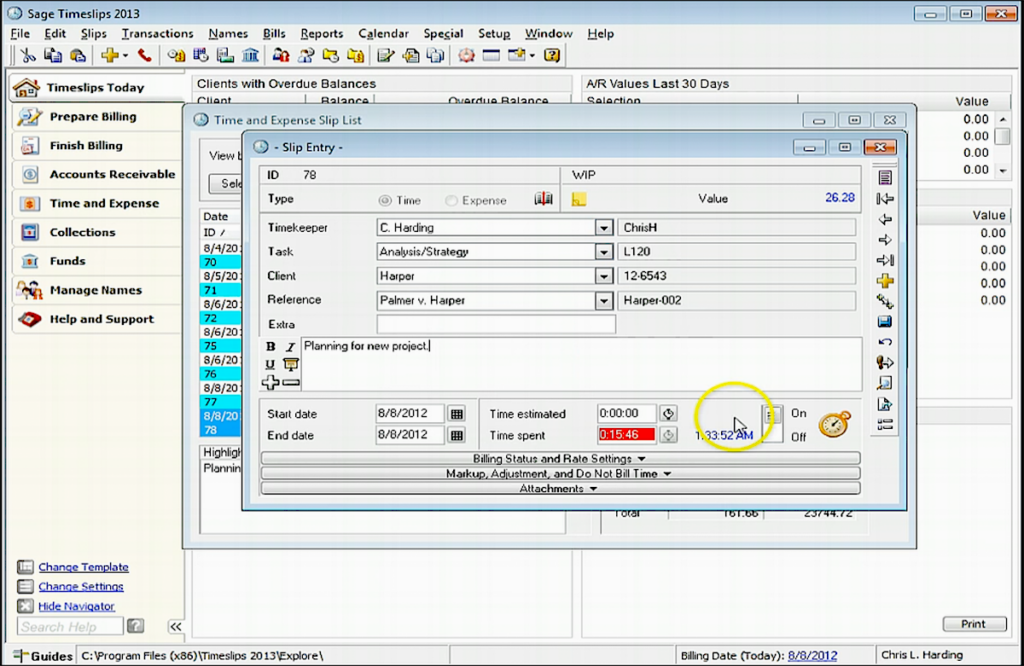Click the yellow plus add toolbar icon
This screenshot has height=666, width=1024.
(110, 56)
